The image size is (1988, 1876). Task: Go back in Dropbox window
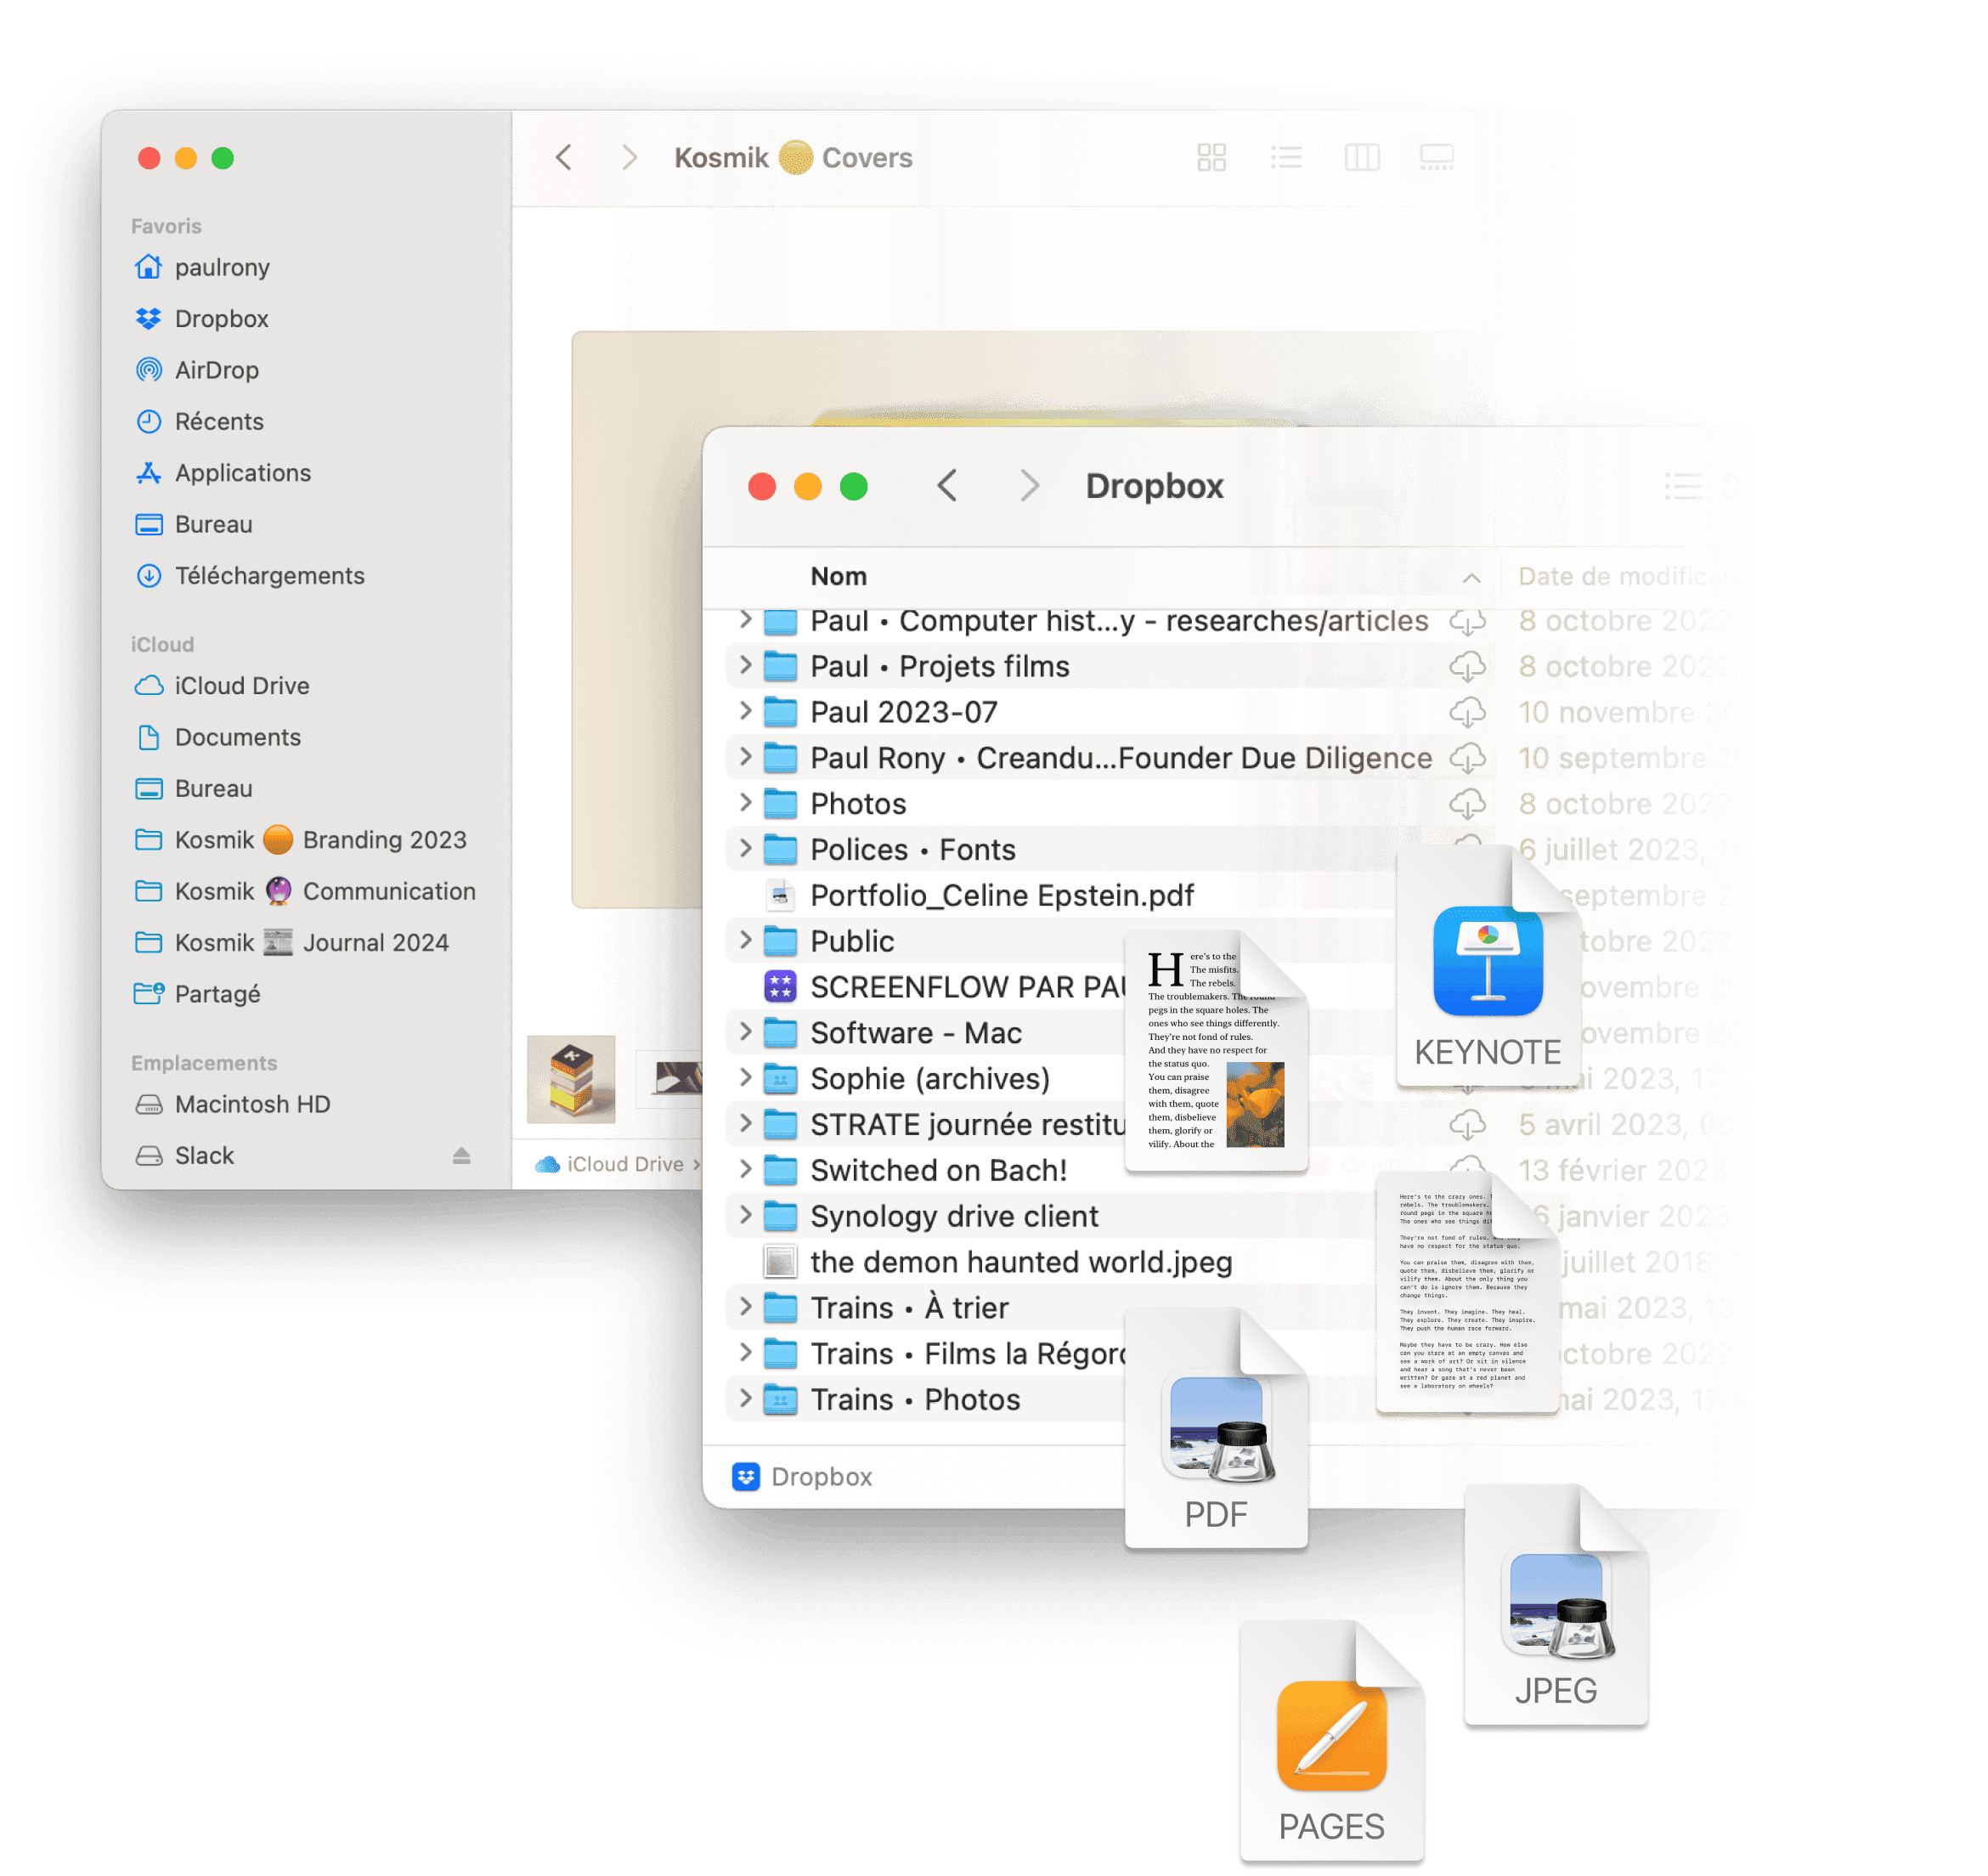click(947, 486)
